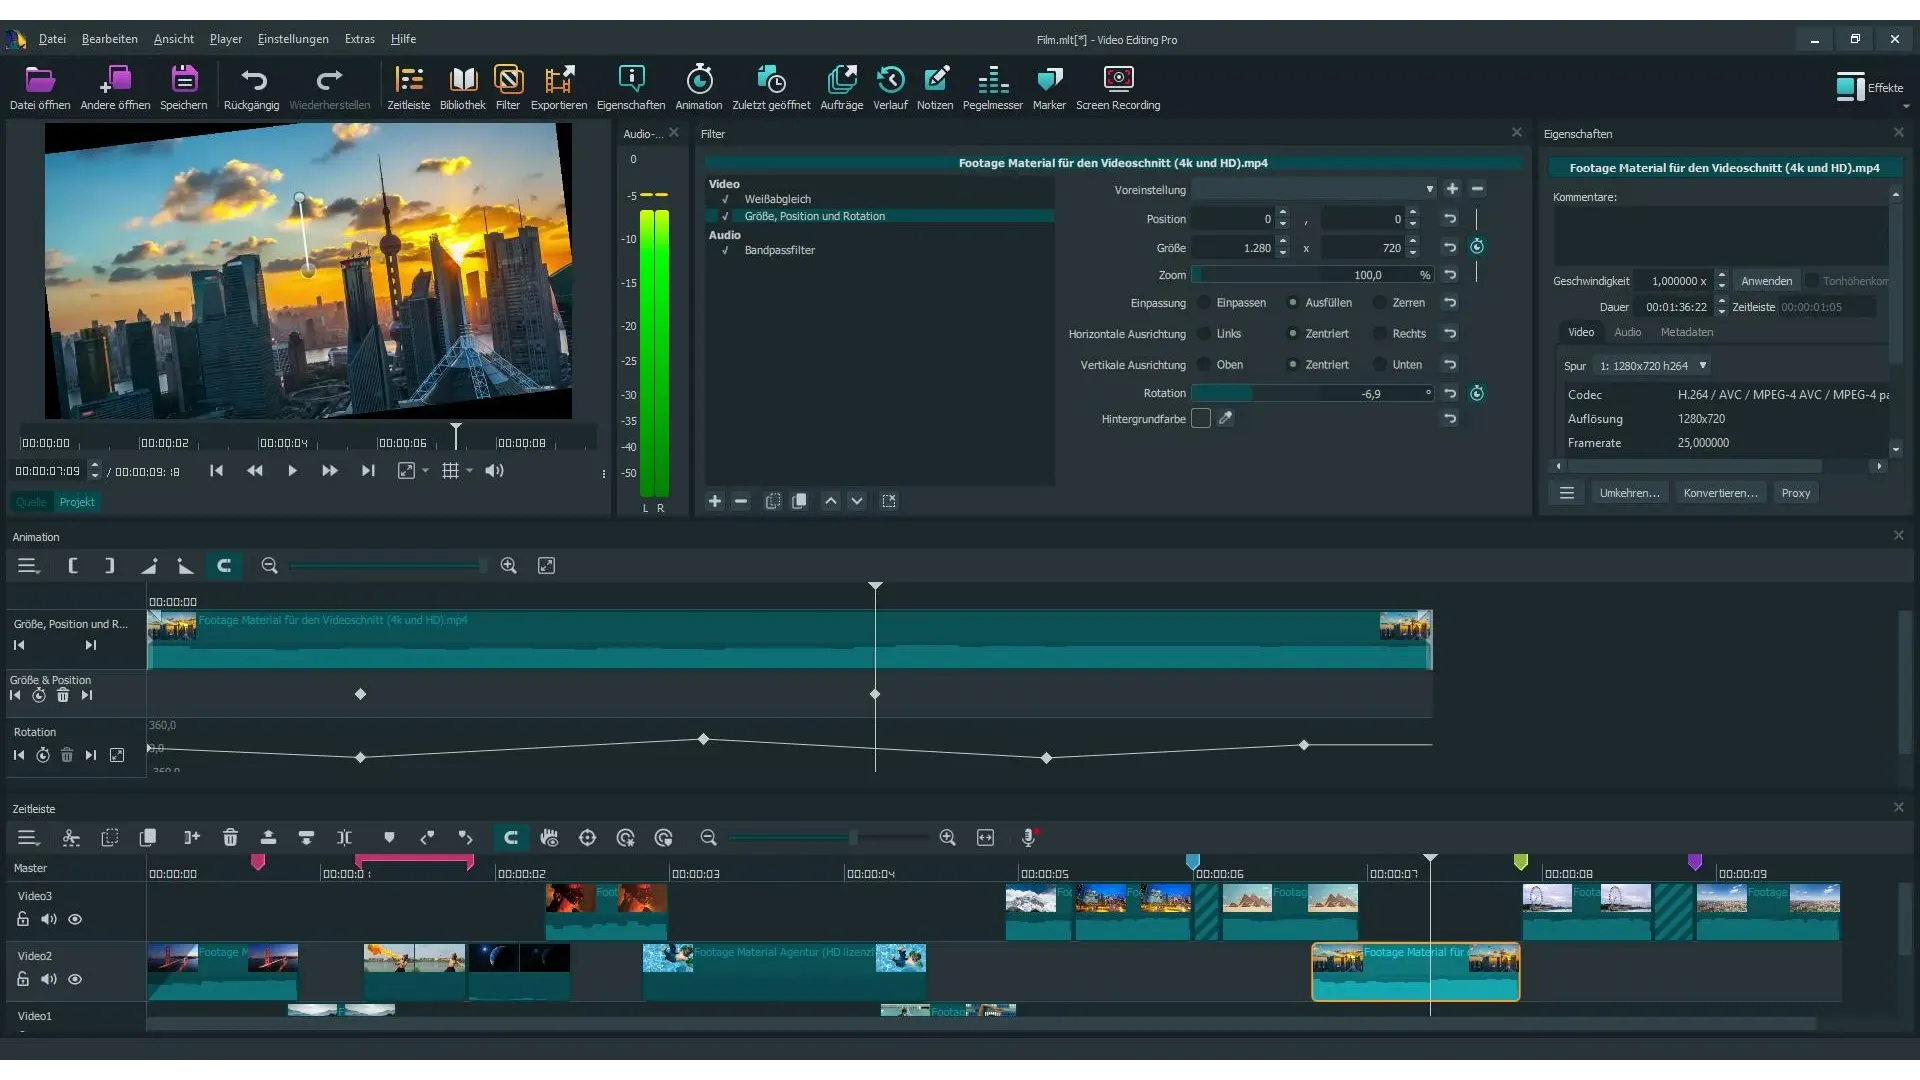Click the record audio microphone icon
Image resolution: width=1920 pixels, height=1080 pixels.
(1028, 838)
